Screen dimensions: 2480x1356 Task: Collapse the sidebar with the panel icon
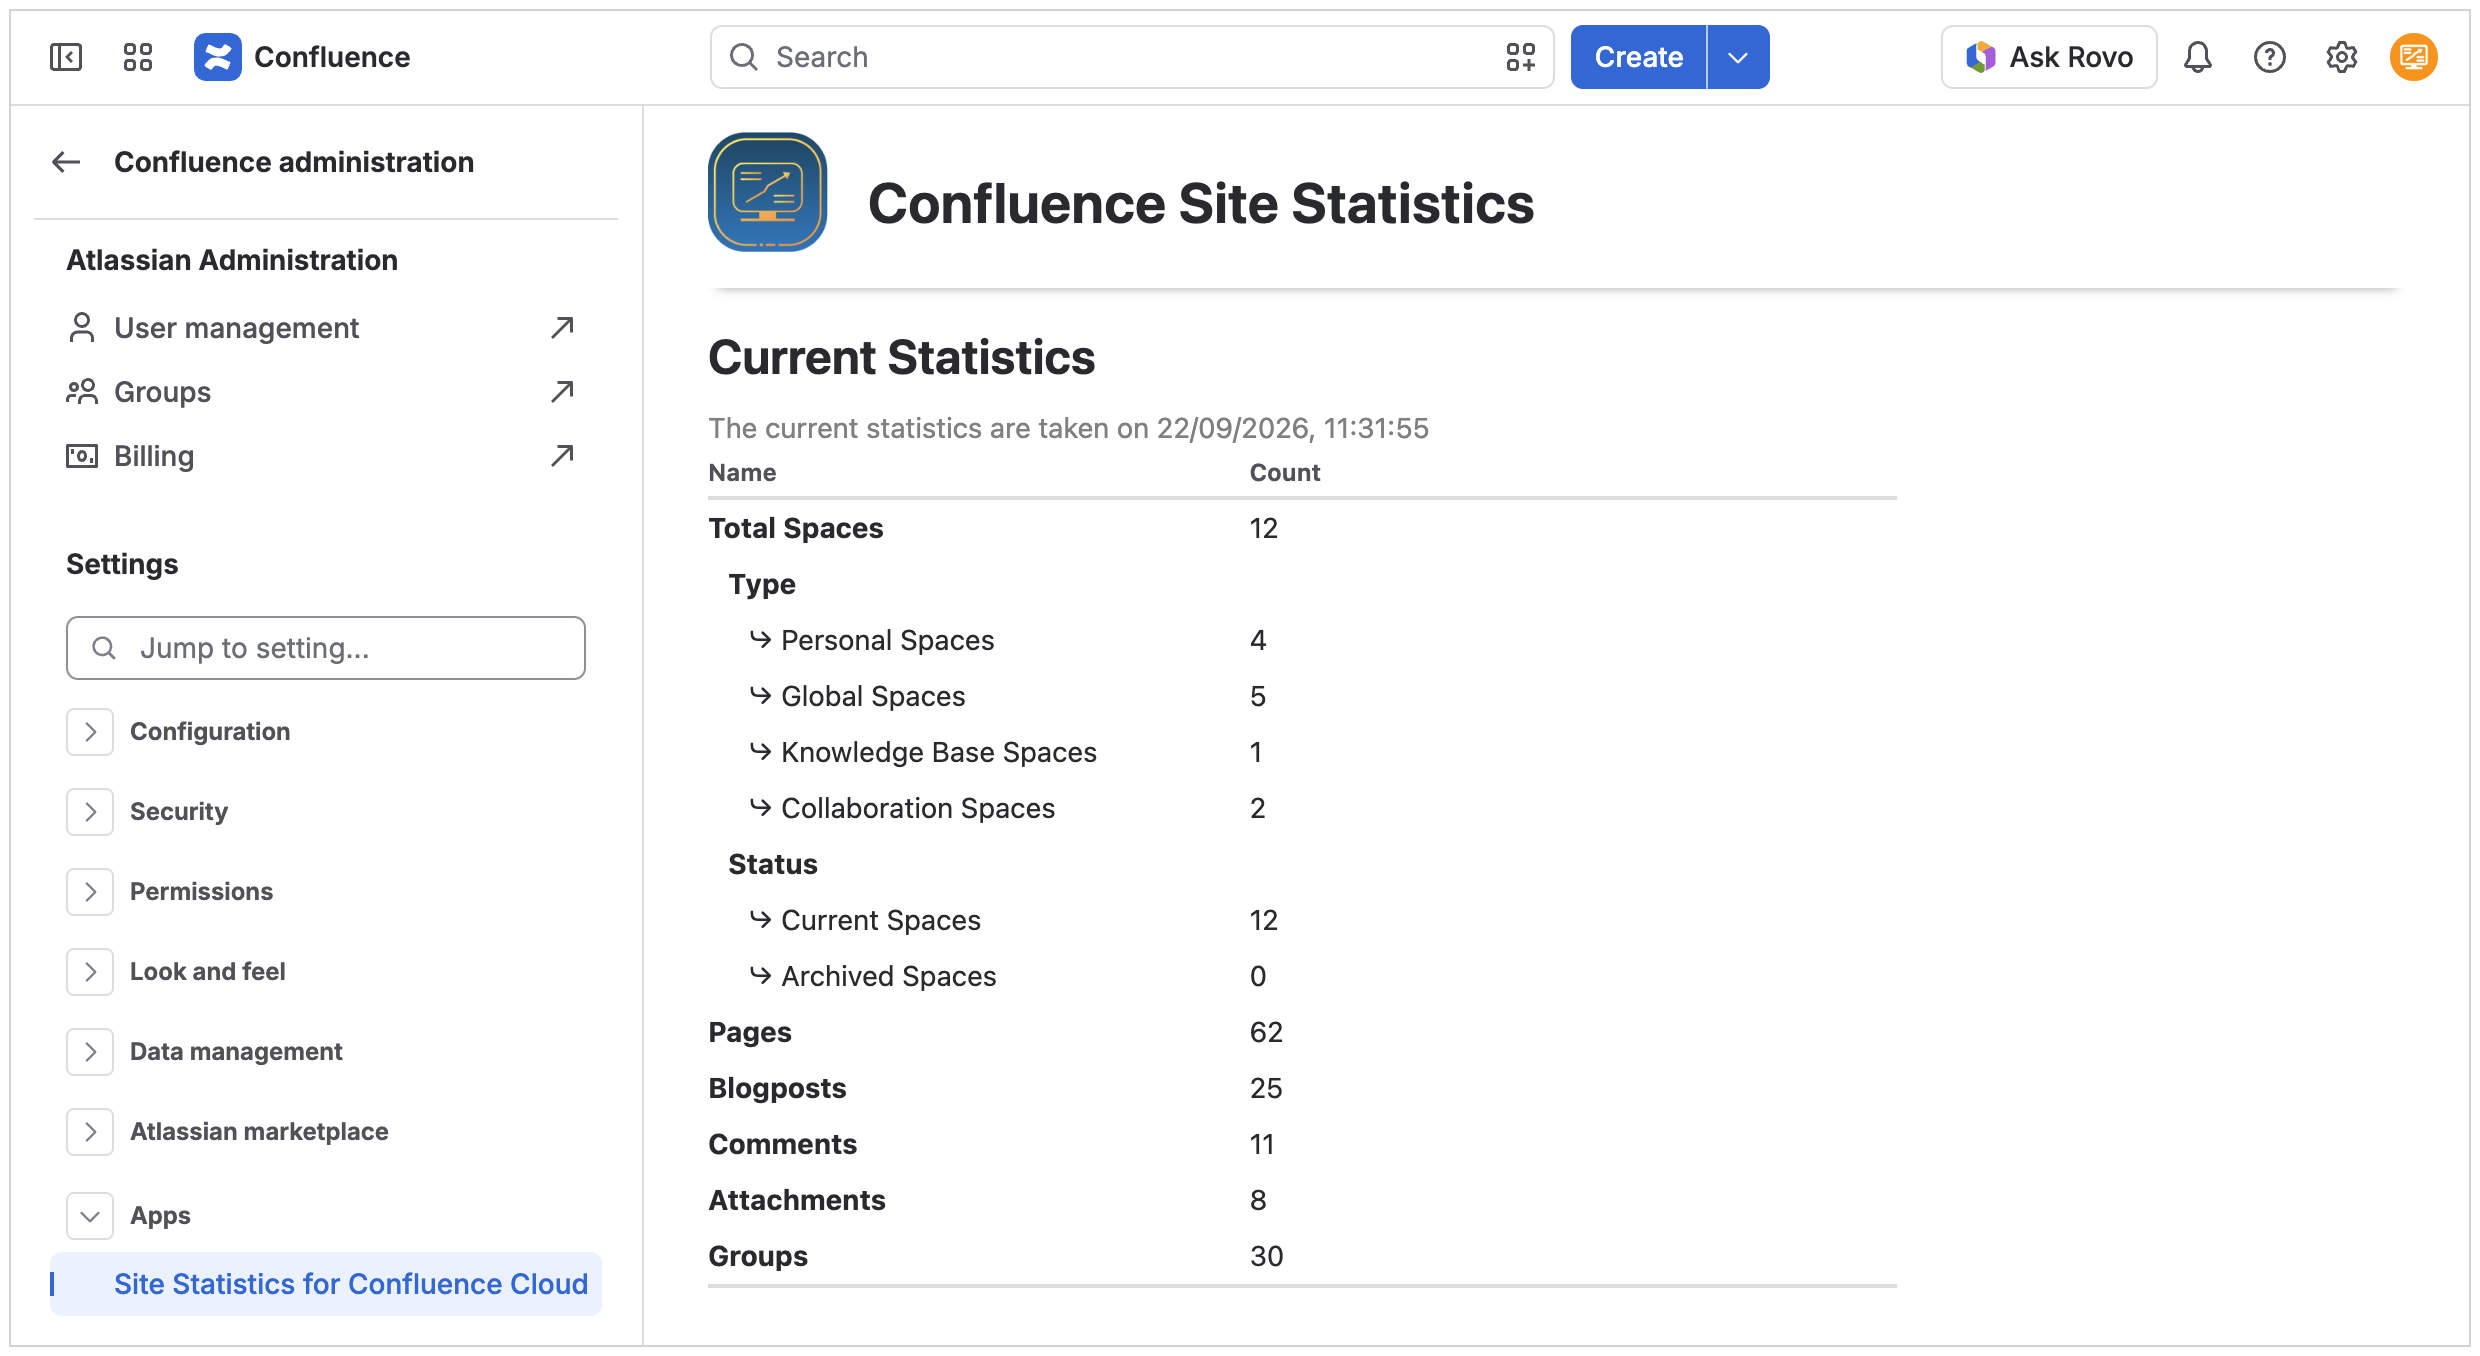[x=66, y=57]
